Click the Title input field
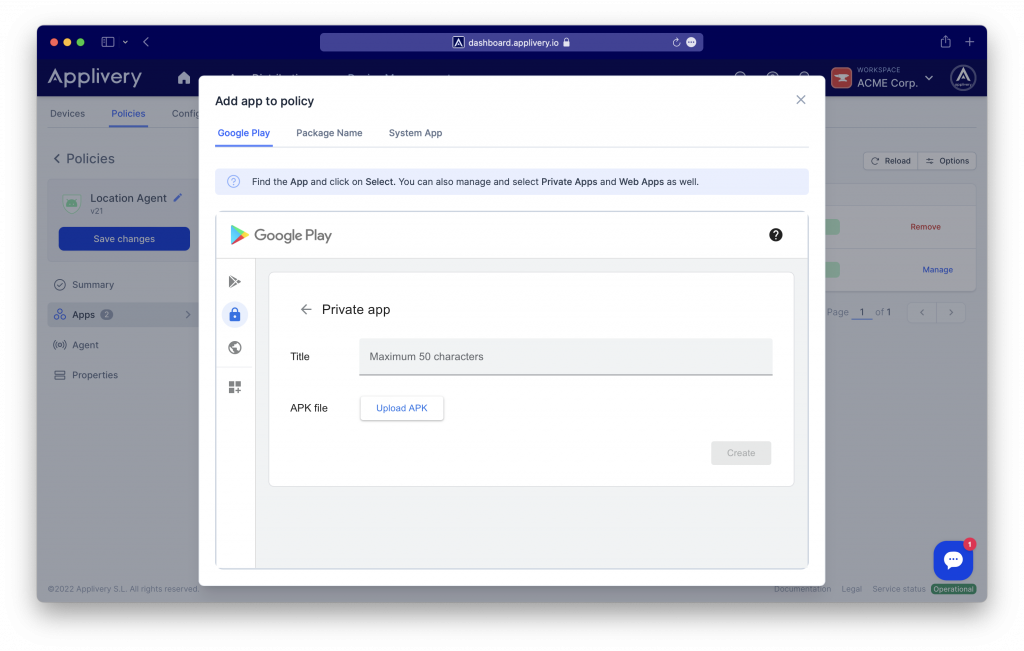Viewport: 1024px width, 651px height. click(x=566, y=357)
